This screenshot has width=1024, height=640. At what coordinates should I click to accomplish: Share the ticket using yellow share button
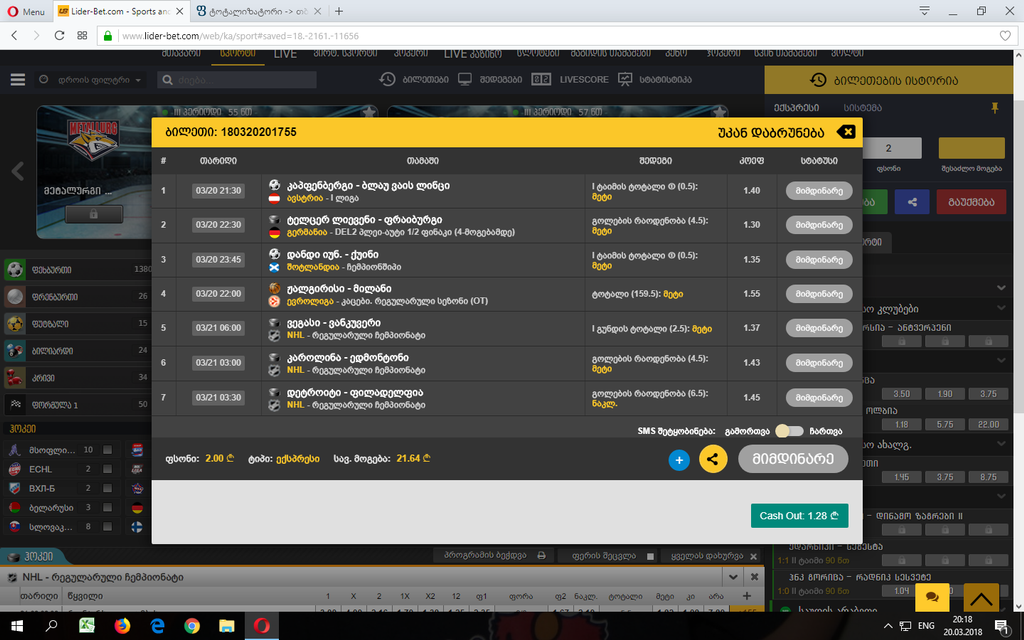pyautogui.click(x=713, y=459)
